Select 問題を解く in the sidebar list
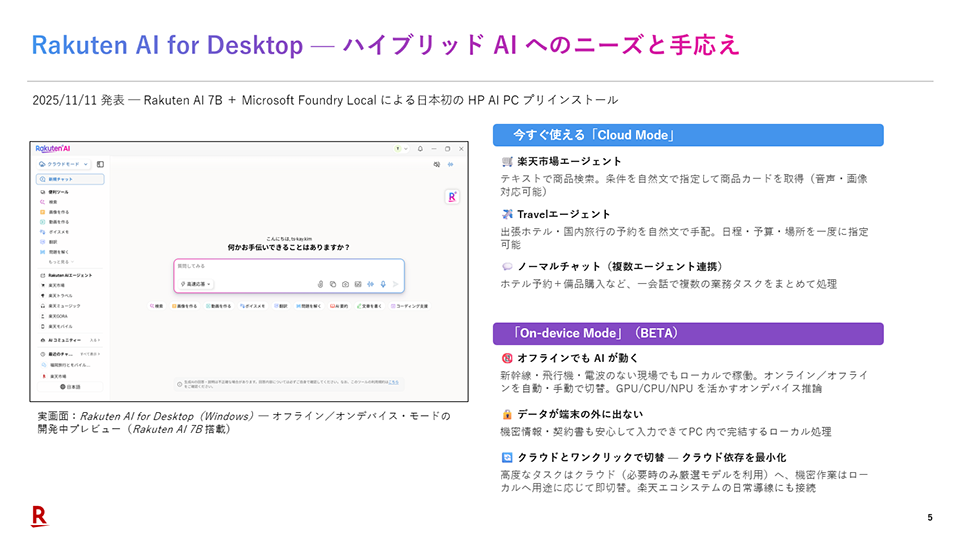 click(x=54, y=252)
